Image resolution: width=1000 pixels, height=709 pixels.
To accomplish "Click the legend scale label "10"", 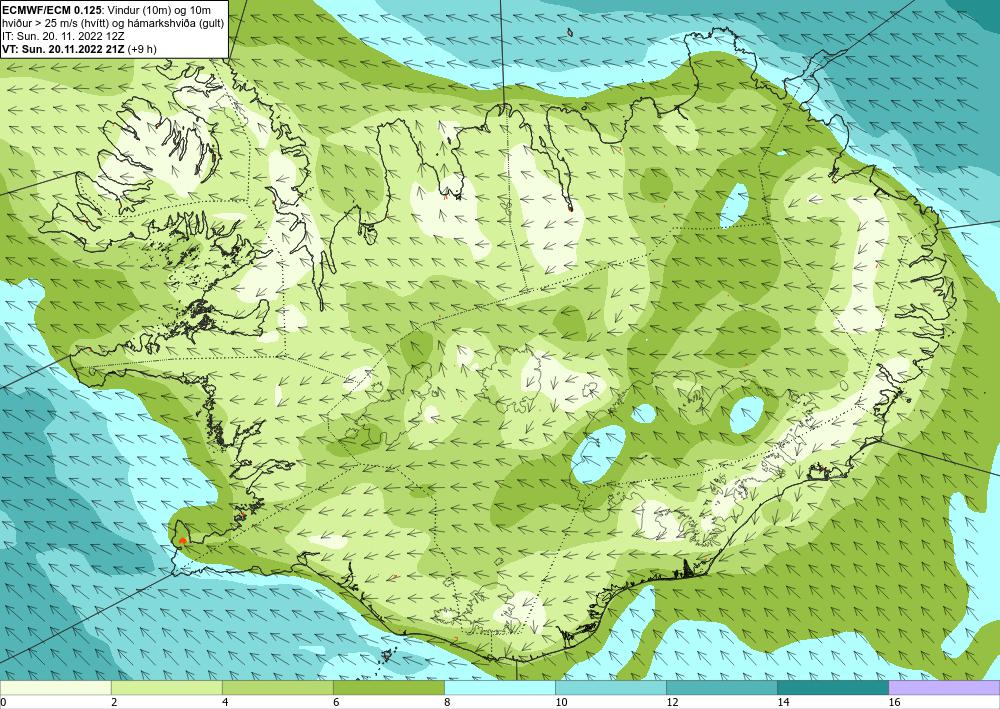I will click(x=561, y=703).
